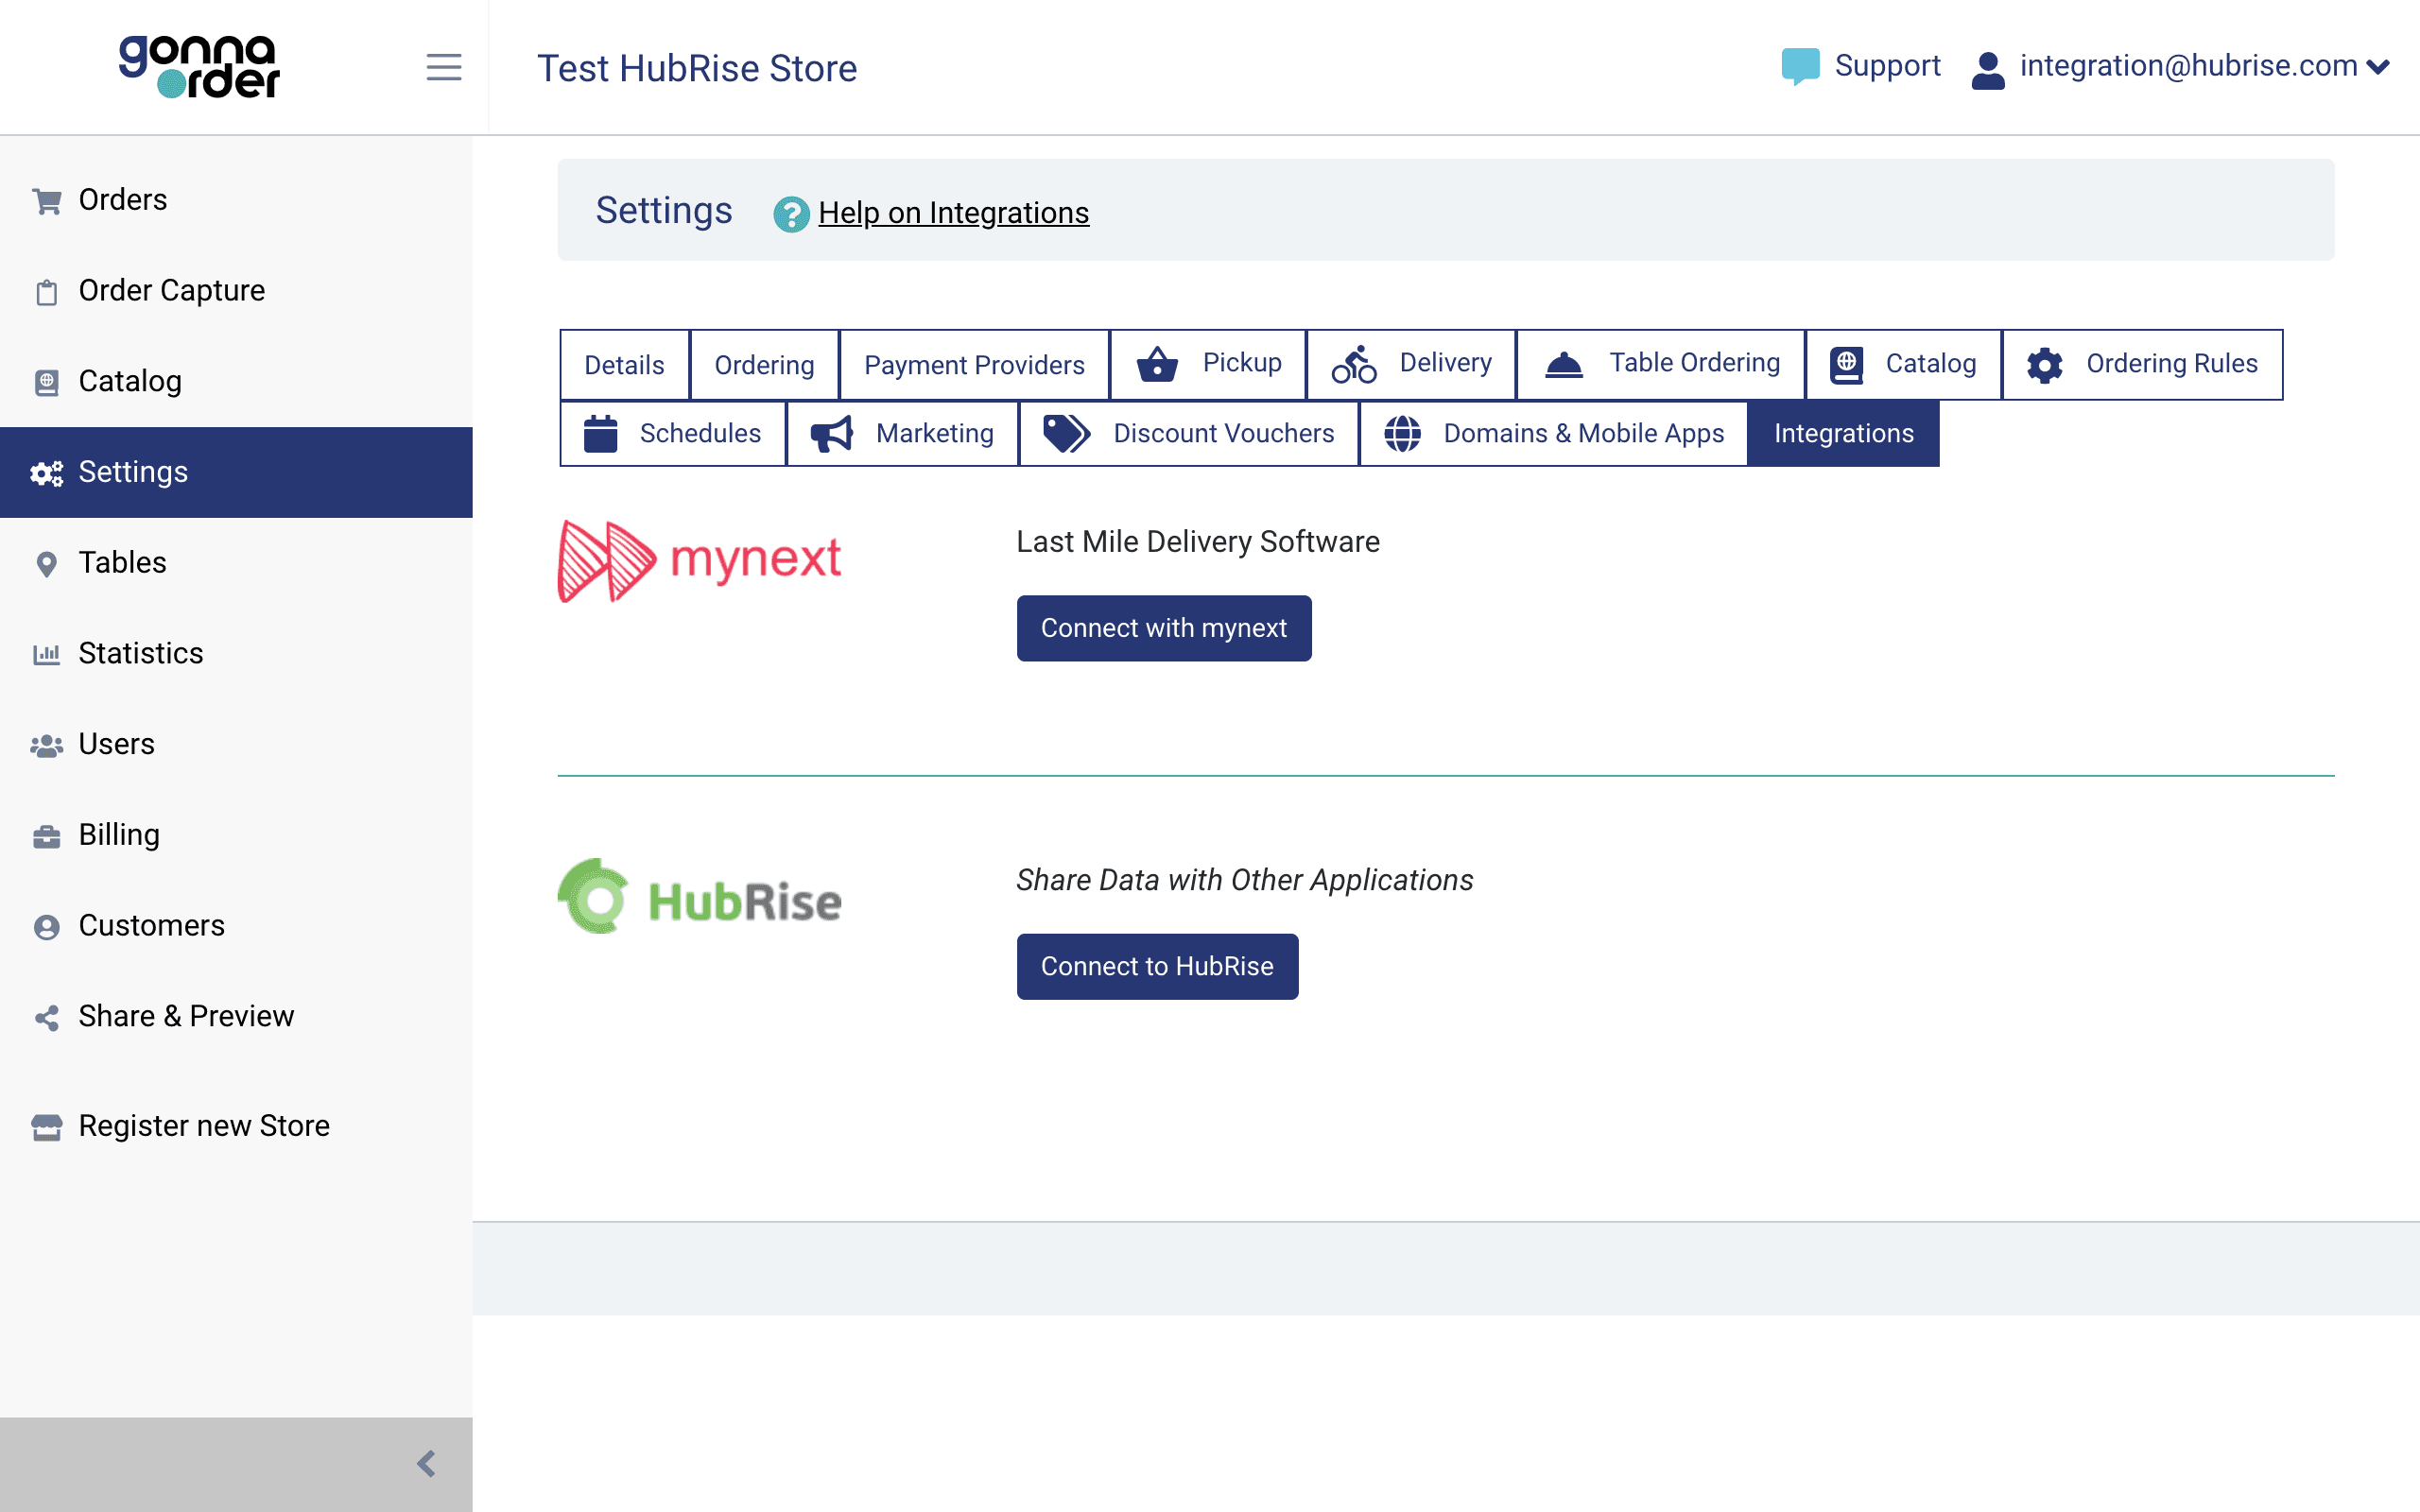Viewport: 2420px width, 1512px height.
Task: Click the Marketing megaphone icon
Action: 831,434
